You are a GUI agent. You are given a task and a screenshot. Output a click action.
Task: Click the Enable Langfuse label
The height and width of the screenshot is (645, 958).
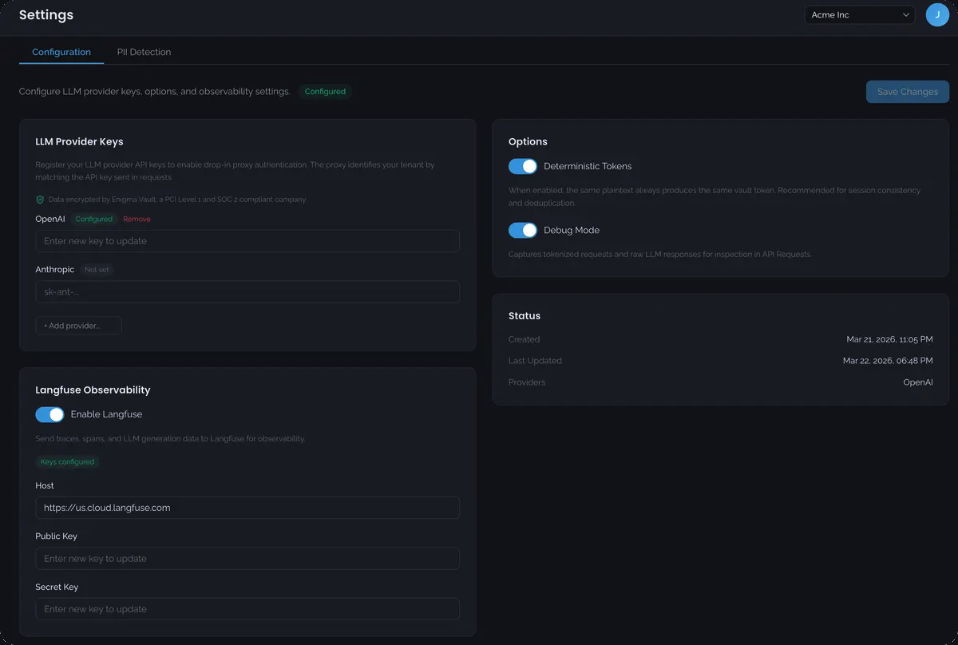(x=106, y=414)
